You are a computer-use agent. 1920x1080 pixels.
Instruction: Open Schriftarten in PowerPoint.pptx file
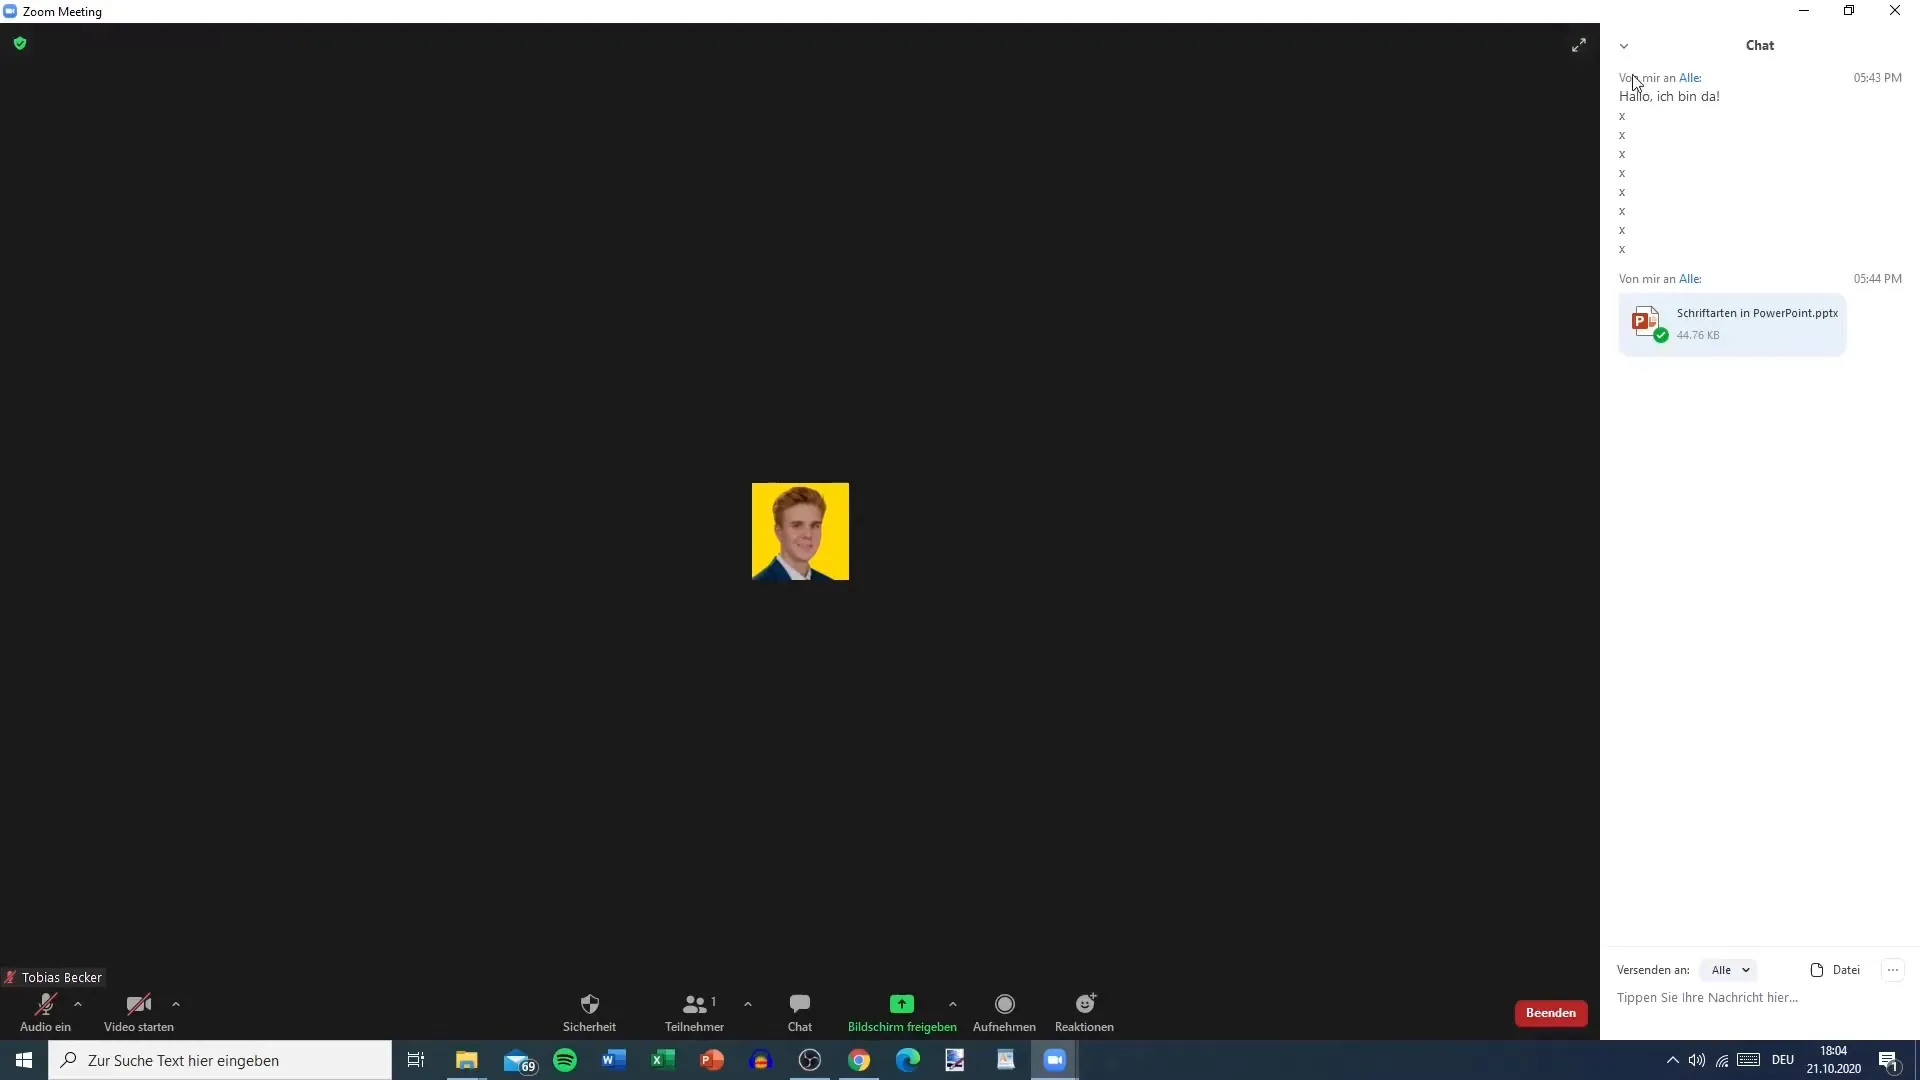coord(1731,322)
